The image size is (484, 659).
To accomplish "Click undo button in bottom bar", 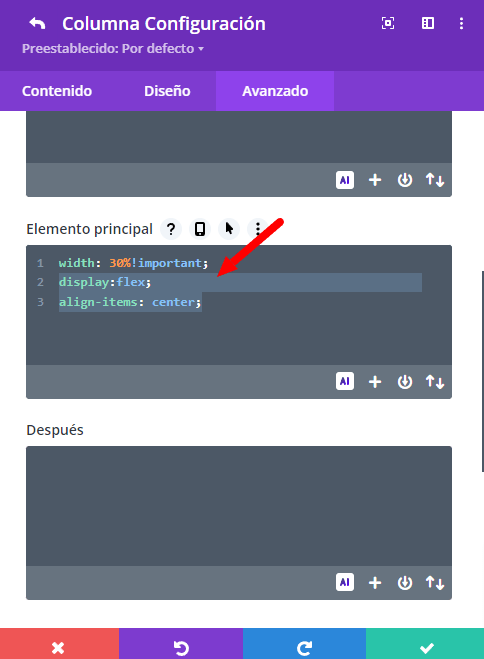I will pos(181,644).
